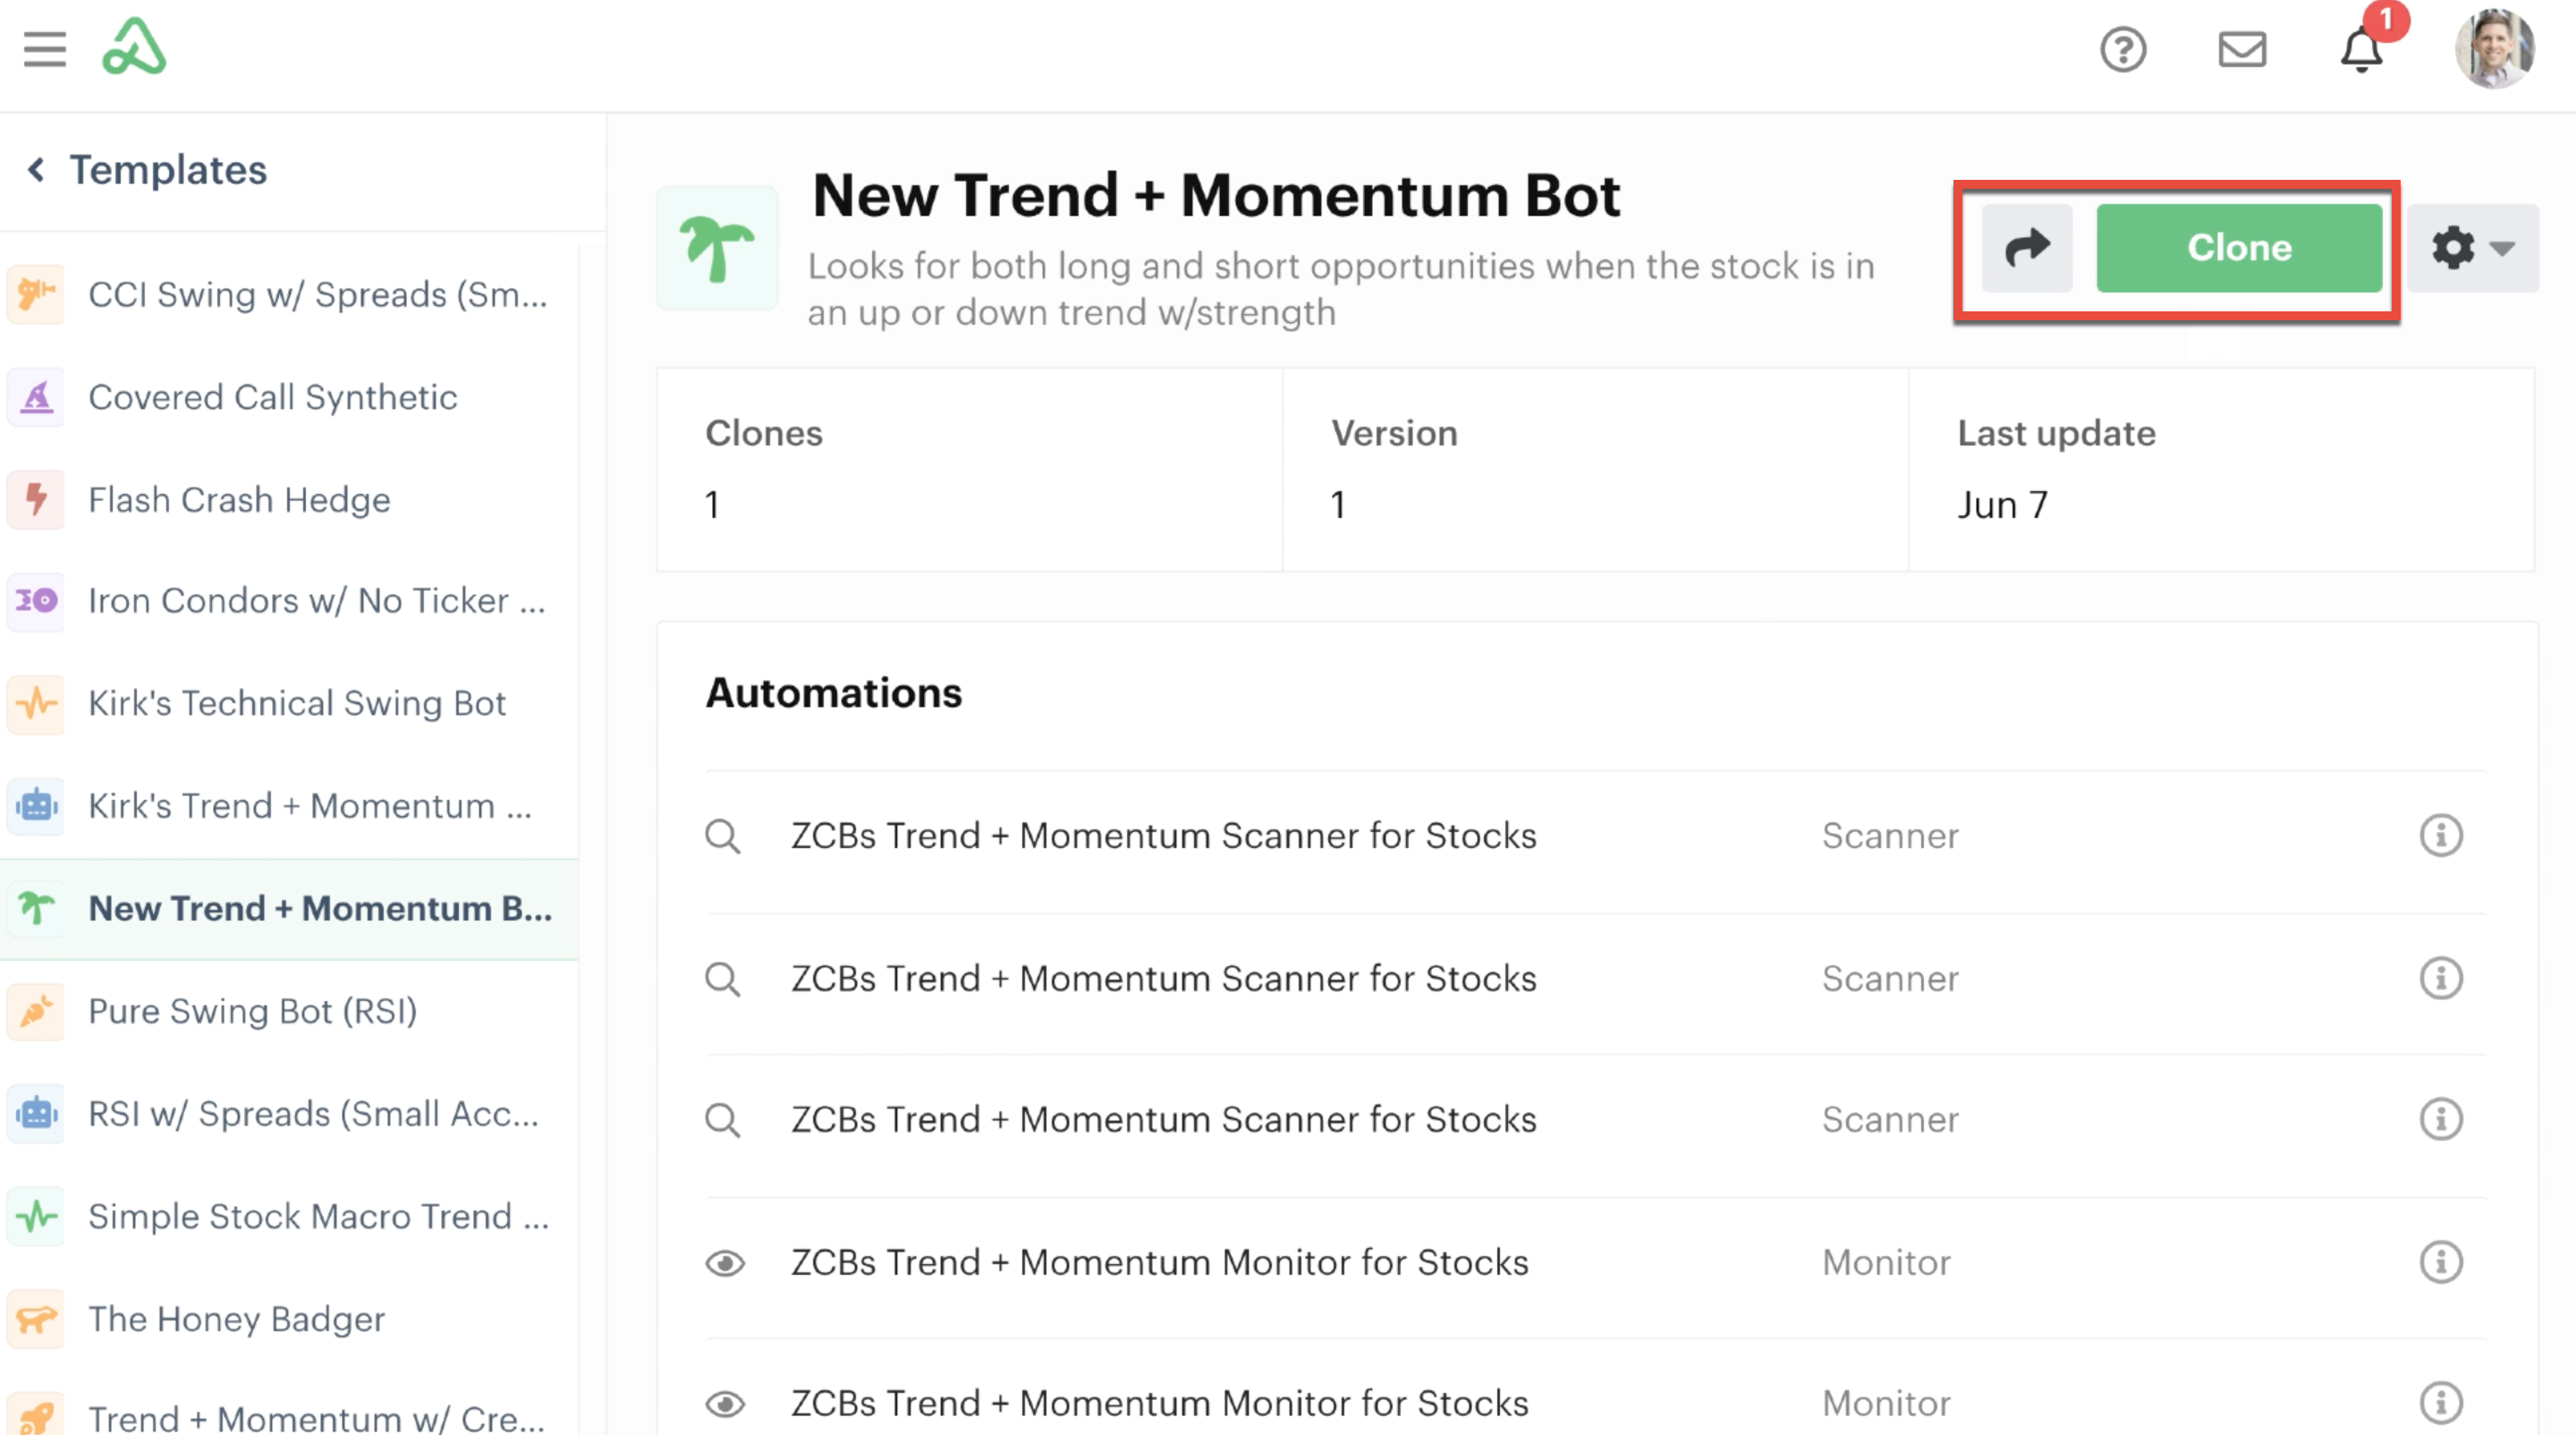Image resolution: width=2576 pixels, height=1435 pixels.
Task: Select Pure Swing Bot (RSI) template
Action: click(x=252, y=1011)
